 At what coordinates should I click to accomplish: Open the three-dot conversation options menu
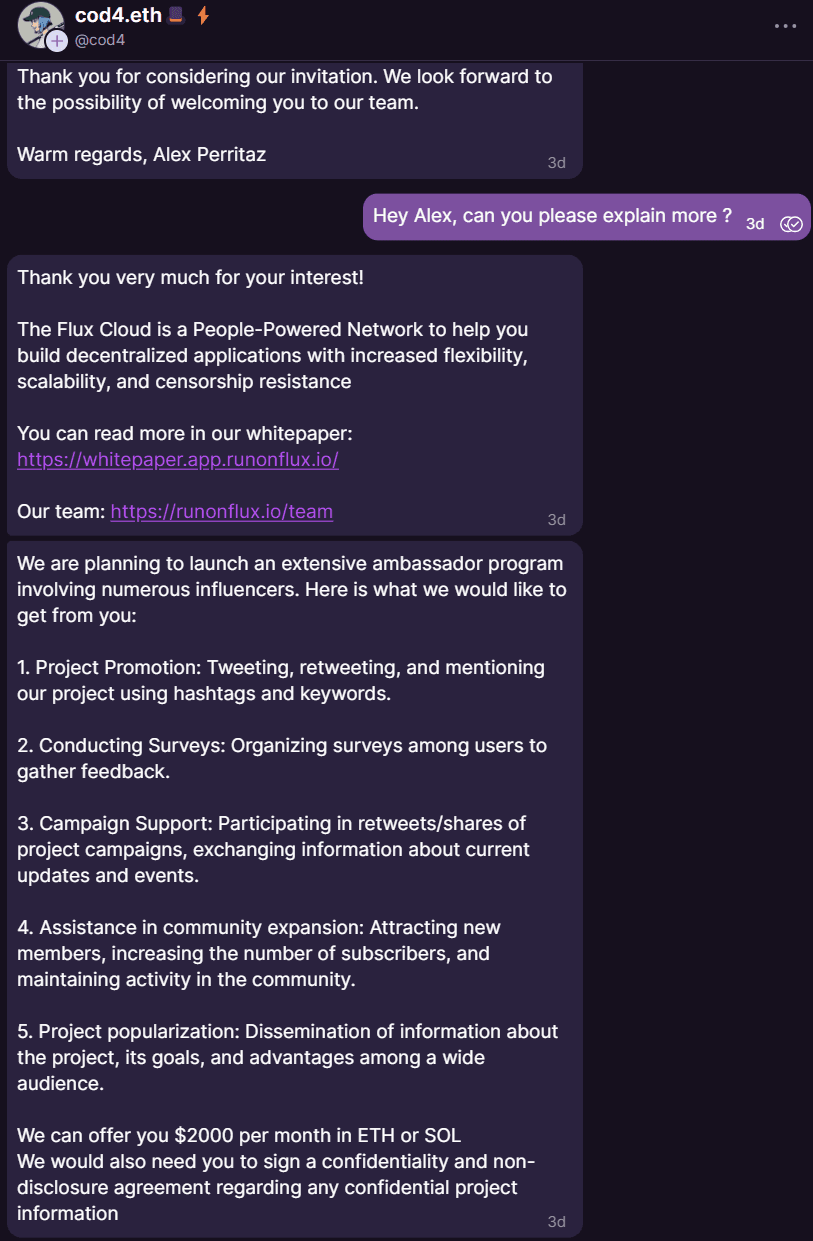pyautogui.click(x=785, y=26)
